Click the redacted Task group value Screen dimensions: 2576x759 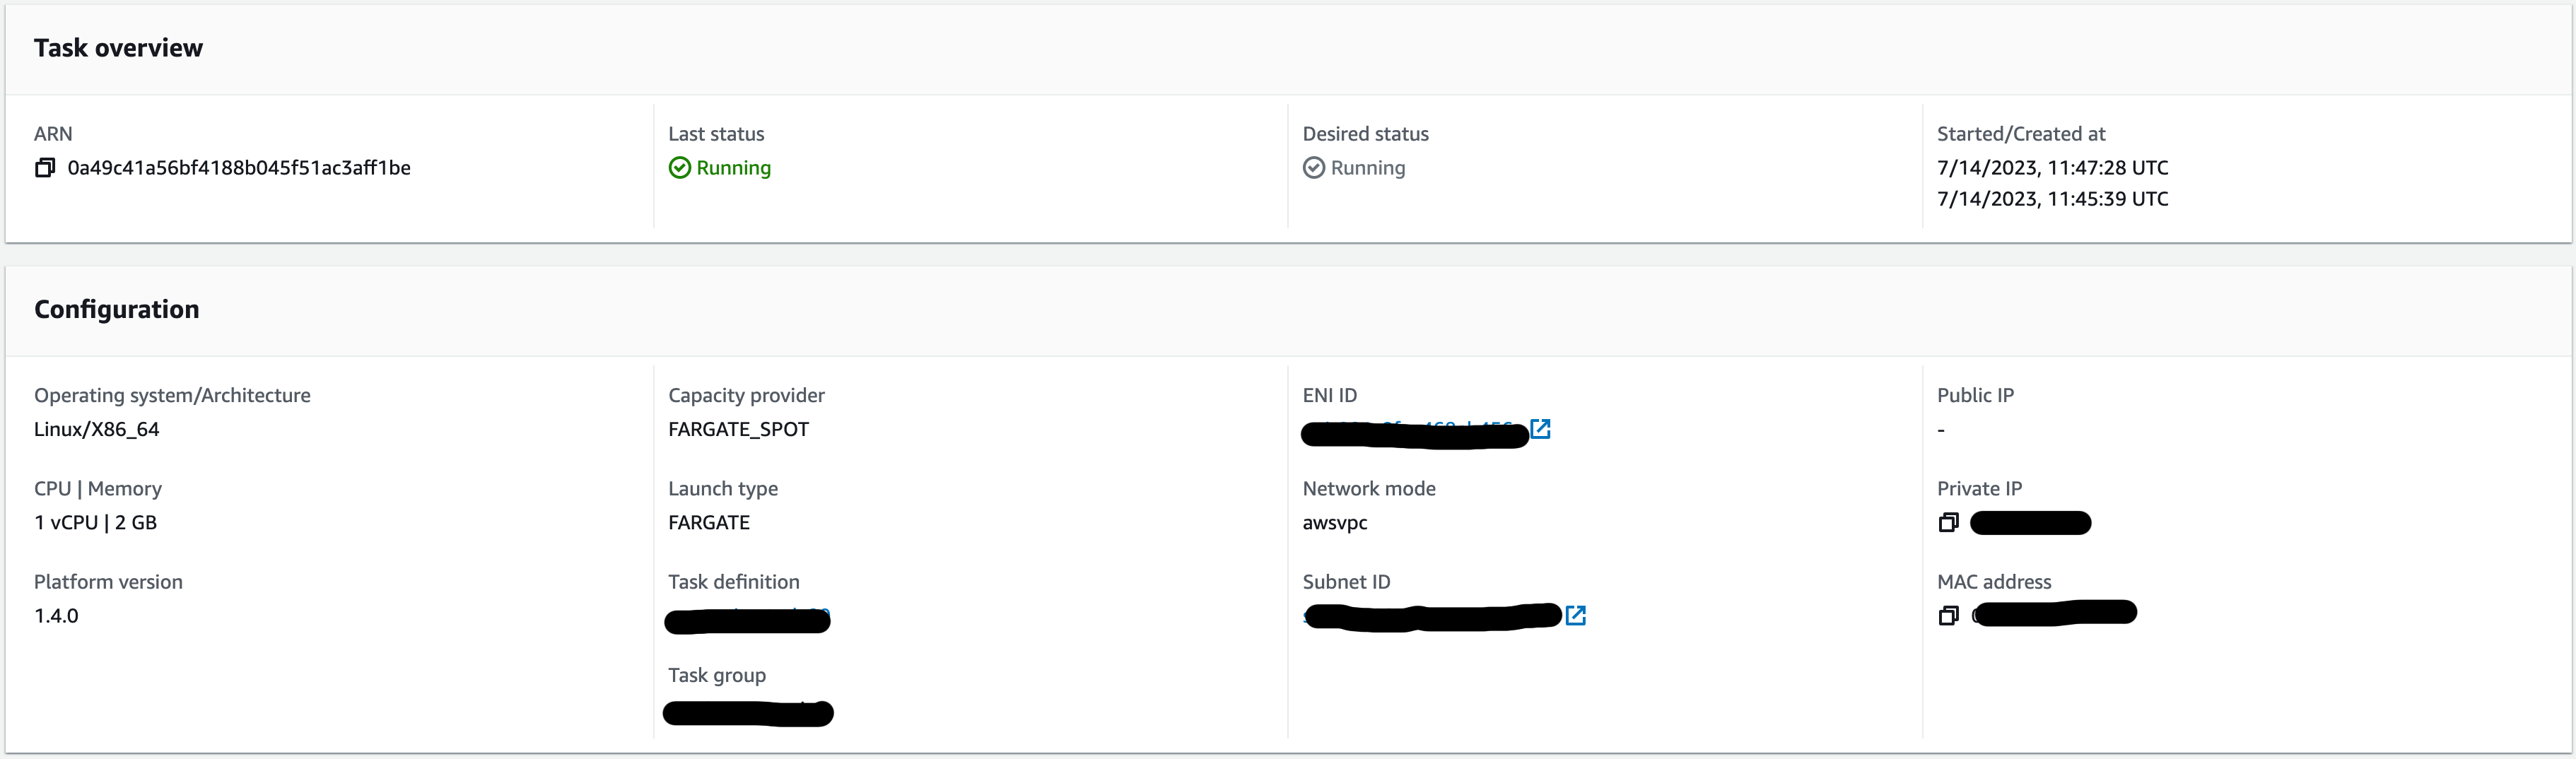747,713
